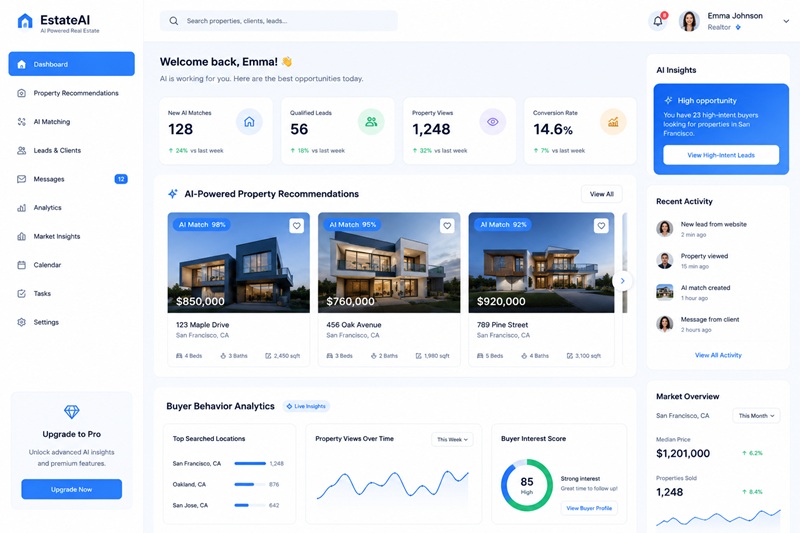Click the search properties input field
Image resolution: width=800 pixels, height=533 pixels.
tap(279, 21)
